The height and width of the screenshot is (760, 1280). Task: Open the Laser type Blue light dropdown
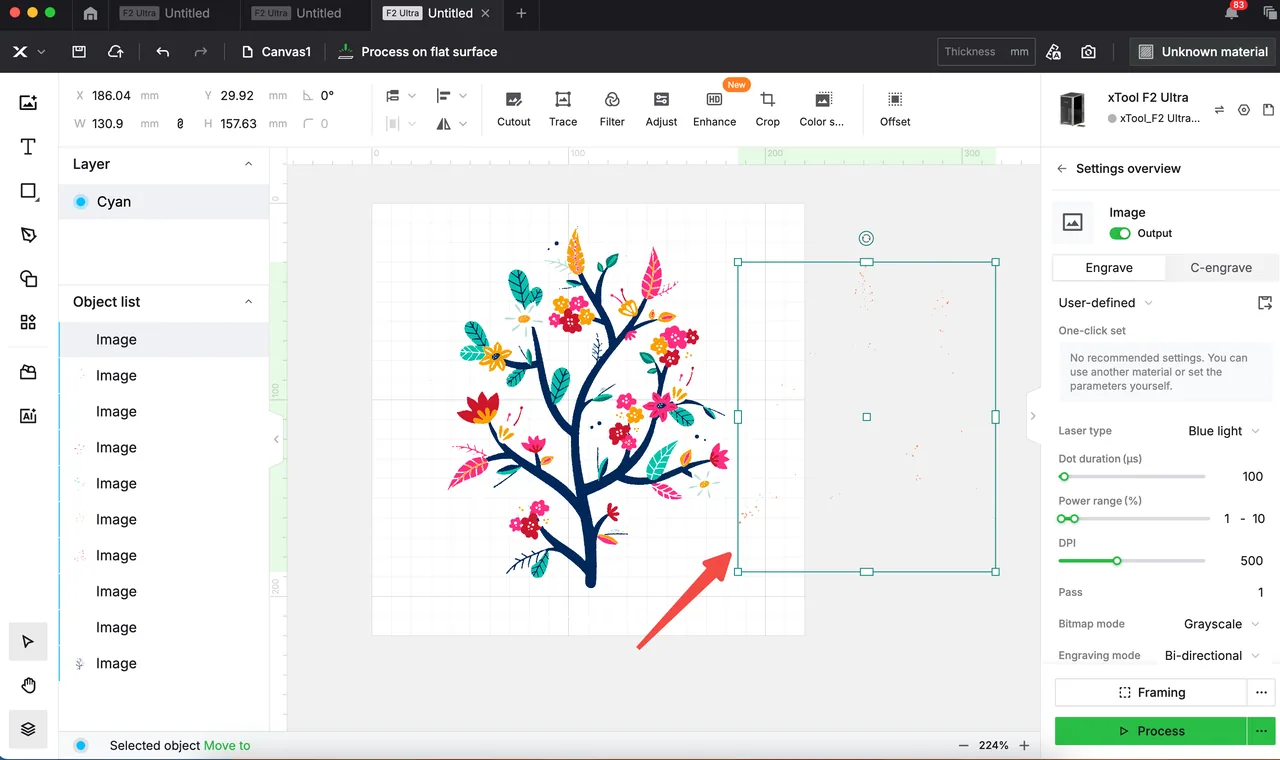(1224, 431)
